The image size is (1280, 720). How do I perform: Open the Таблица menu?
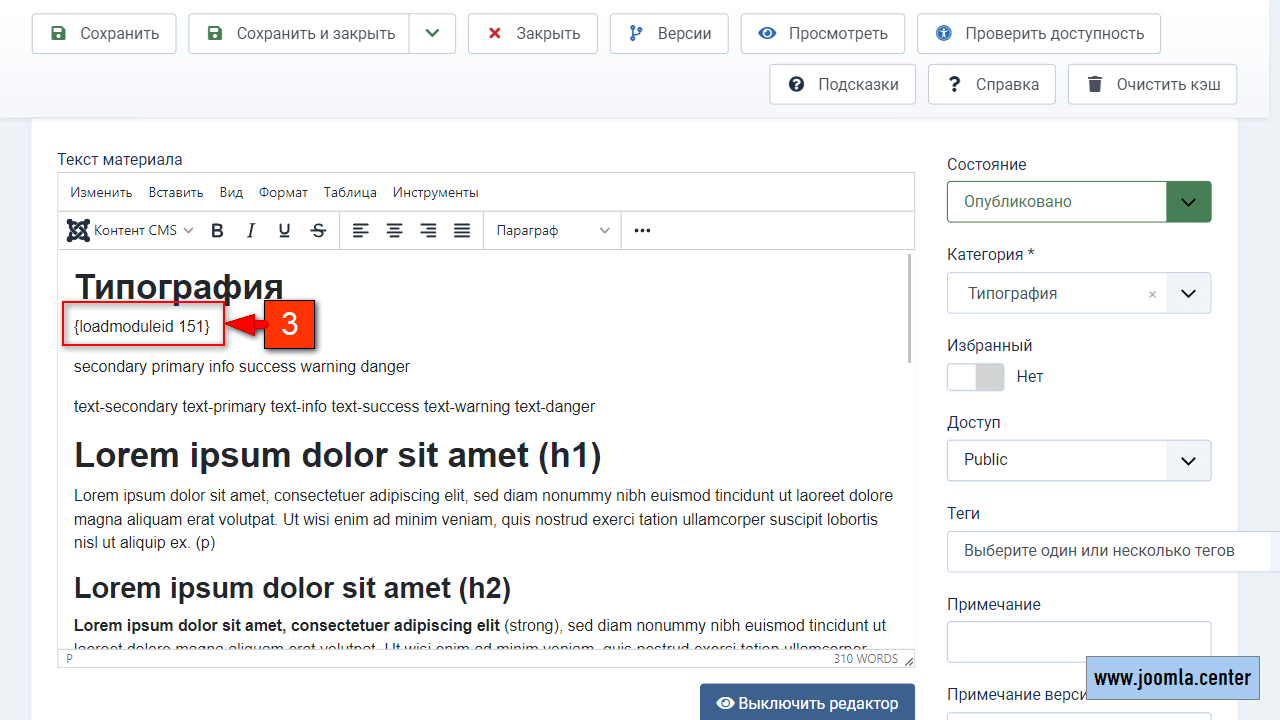click(350, 192)
